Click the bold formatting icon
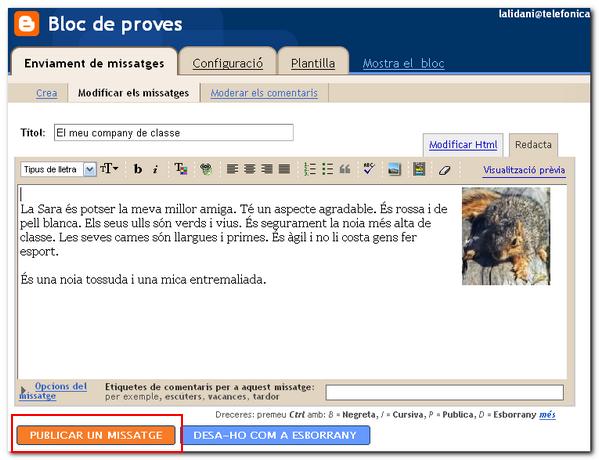Screen dimensions: 599x460 click(x=138, y=169)
